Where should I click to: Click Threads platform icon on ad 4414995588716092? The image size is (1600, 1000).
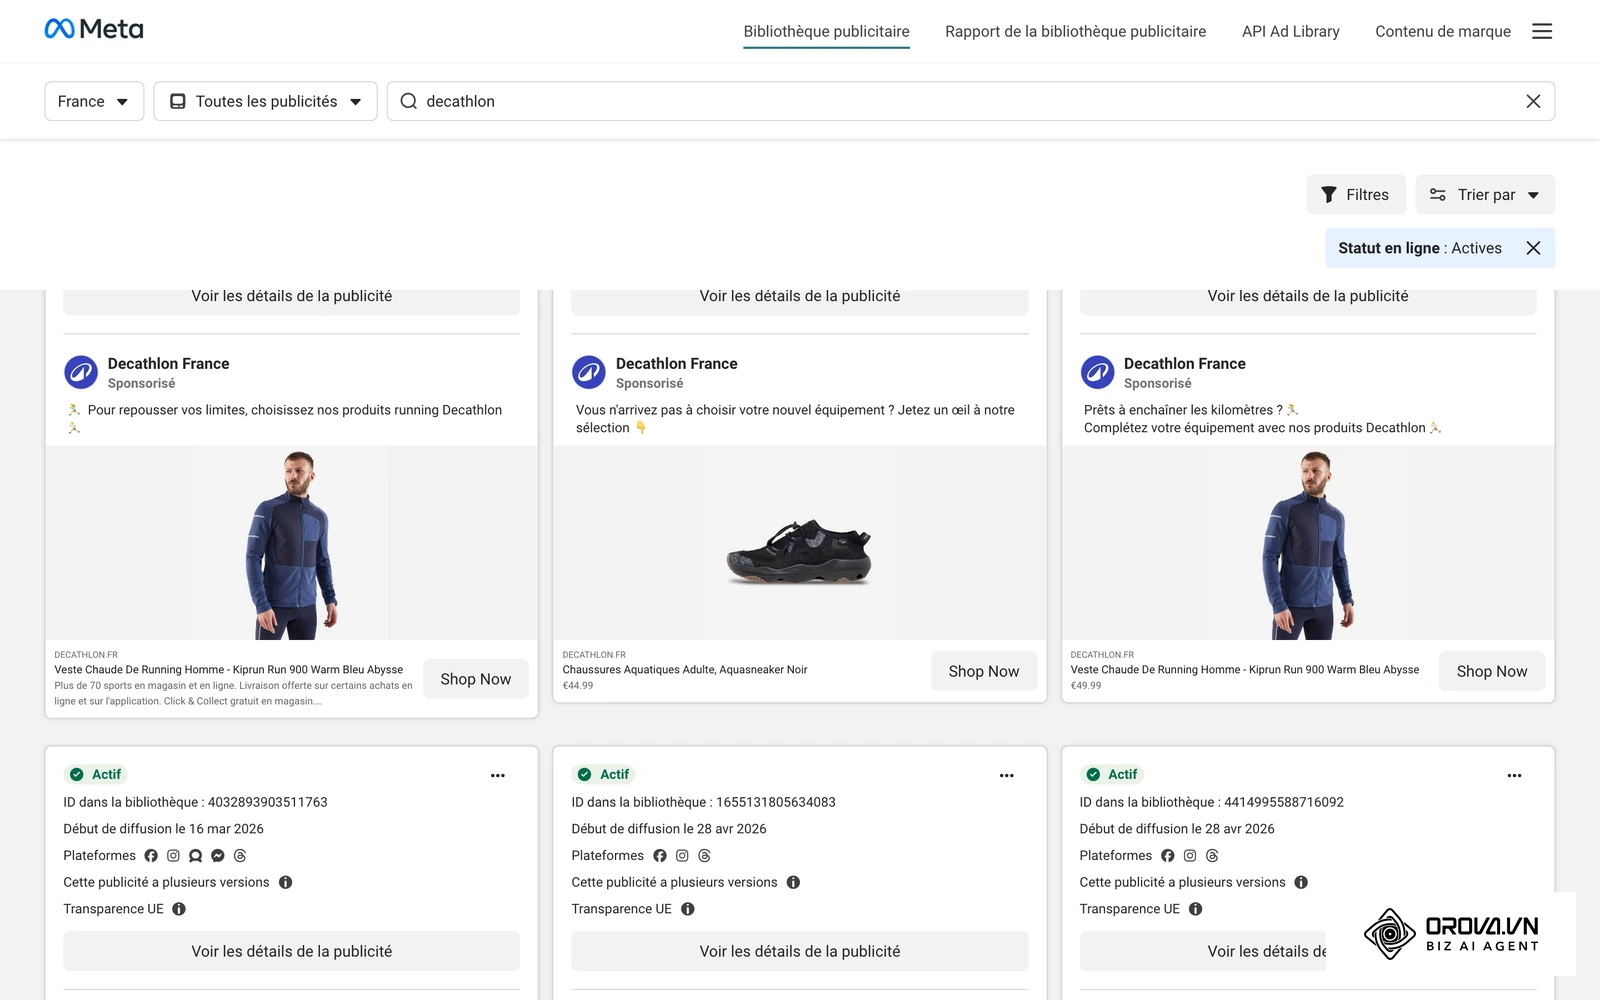pos(1212,856)
